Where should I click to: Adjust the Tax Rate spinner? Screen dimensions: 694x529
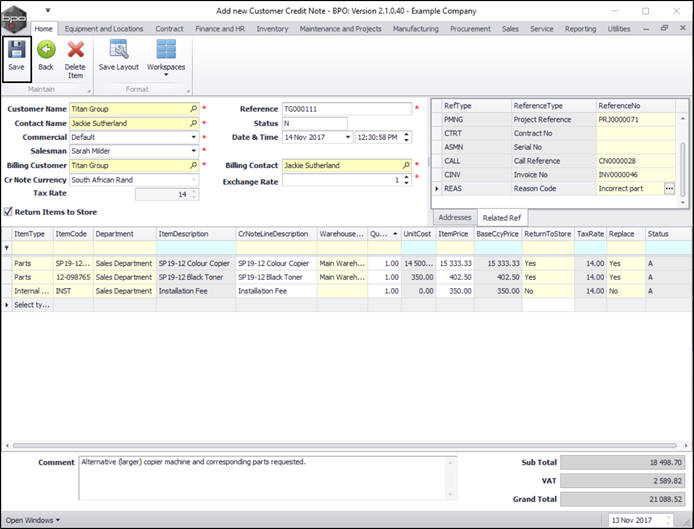[194, 194]
